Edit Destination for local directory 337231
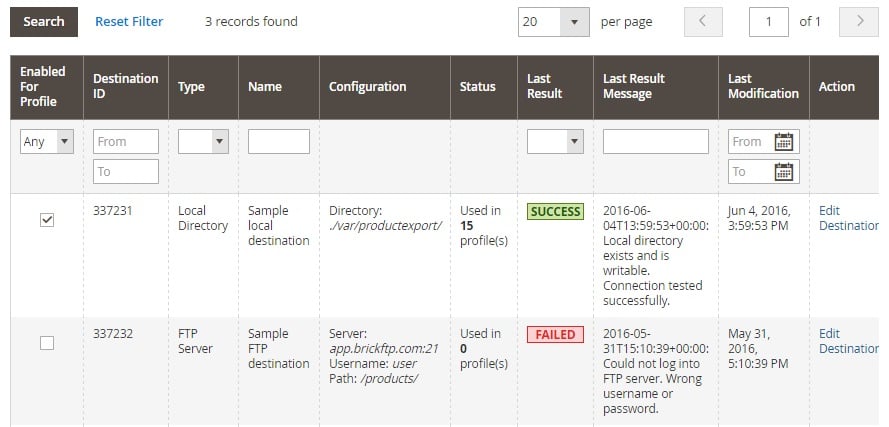Screen dimensions: 889x427 point(849,218)
